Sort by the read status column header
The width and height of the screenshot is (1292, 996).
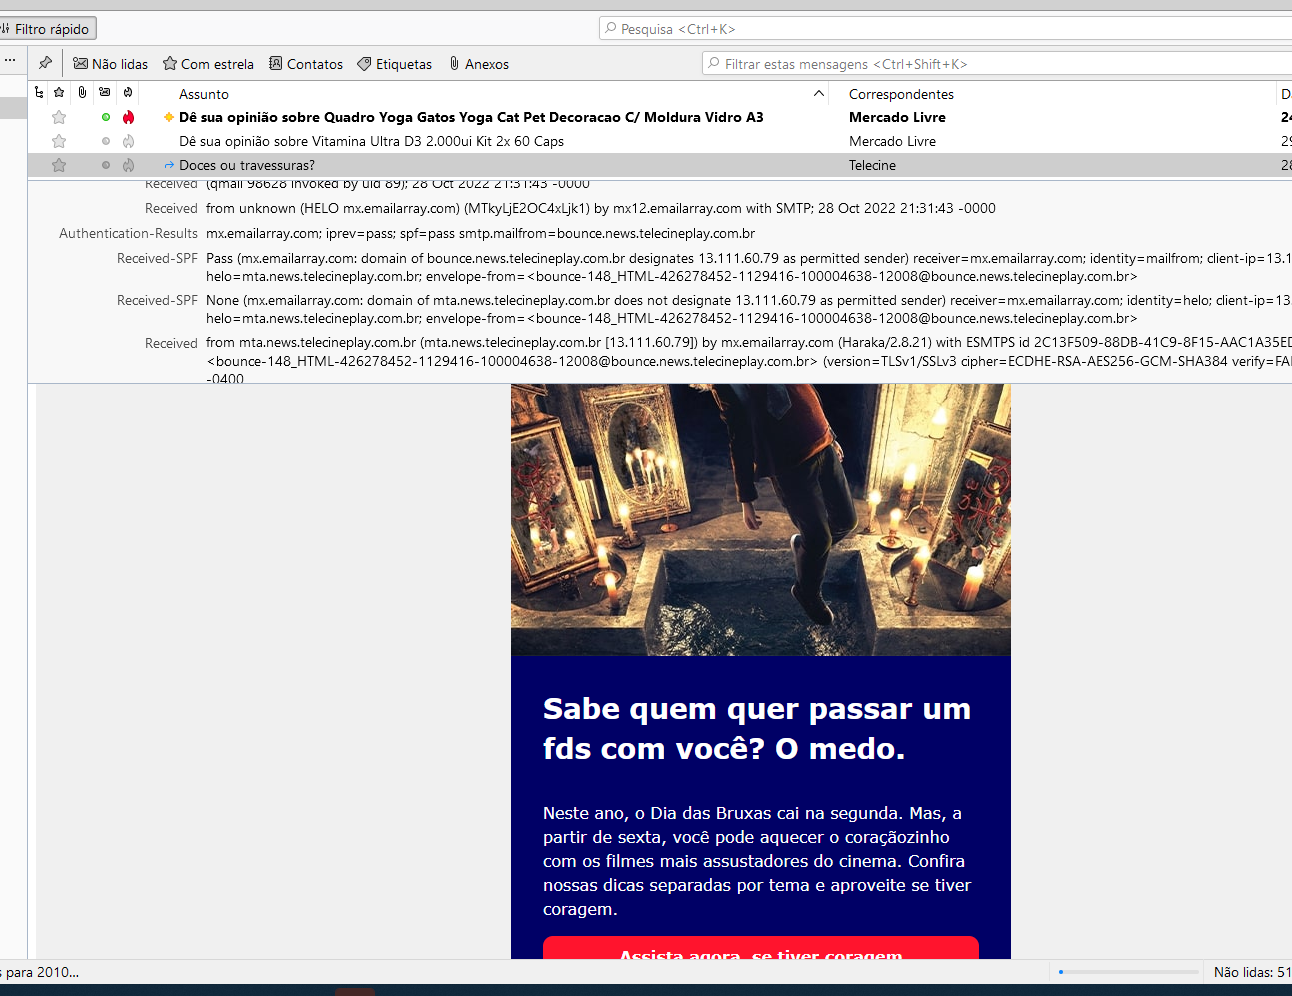pos(105,93)
